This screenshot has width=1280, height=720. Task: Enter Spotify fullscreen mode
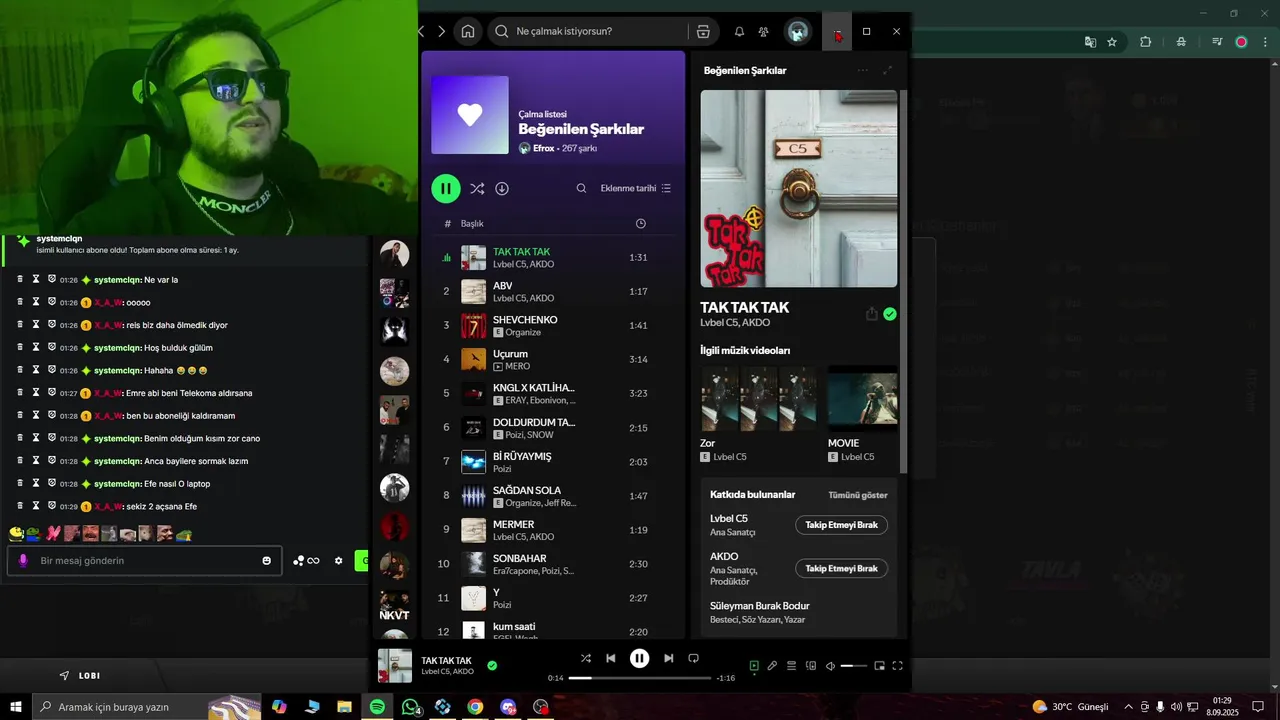[x=897, y=666]
